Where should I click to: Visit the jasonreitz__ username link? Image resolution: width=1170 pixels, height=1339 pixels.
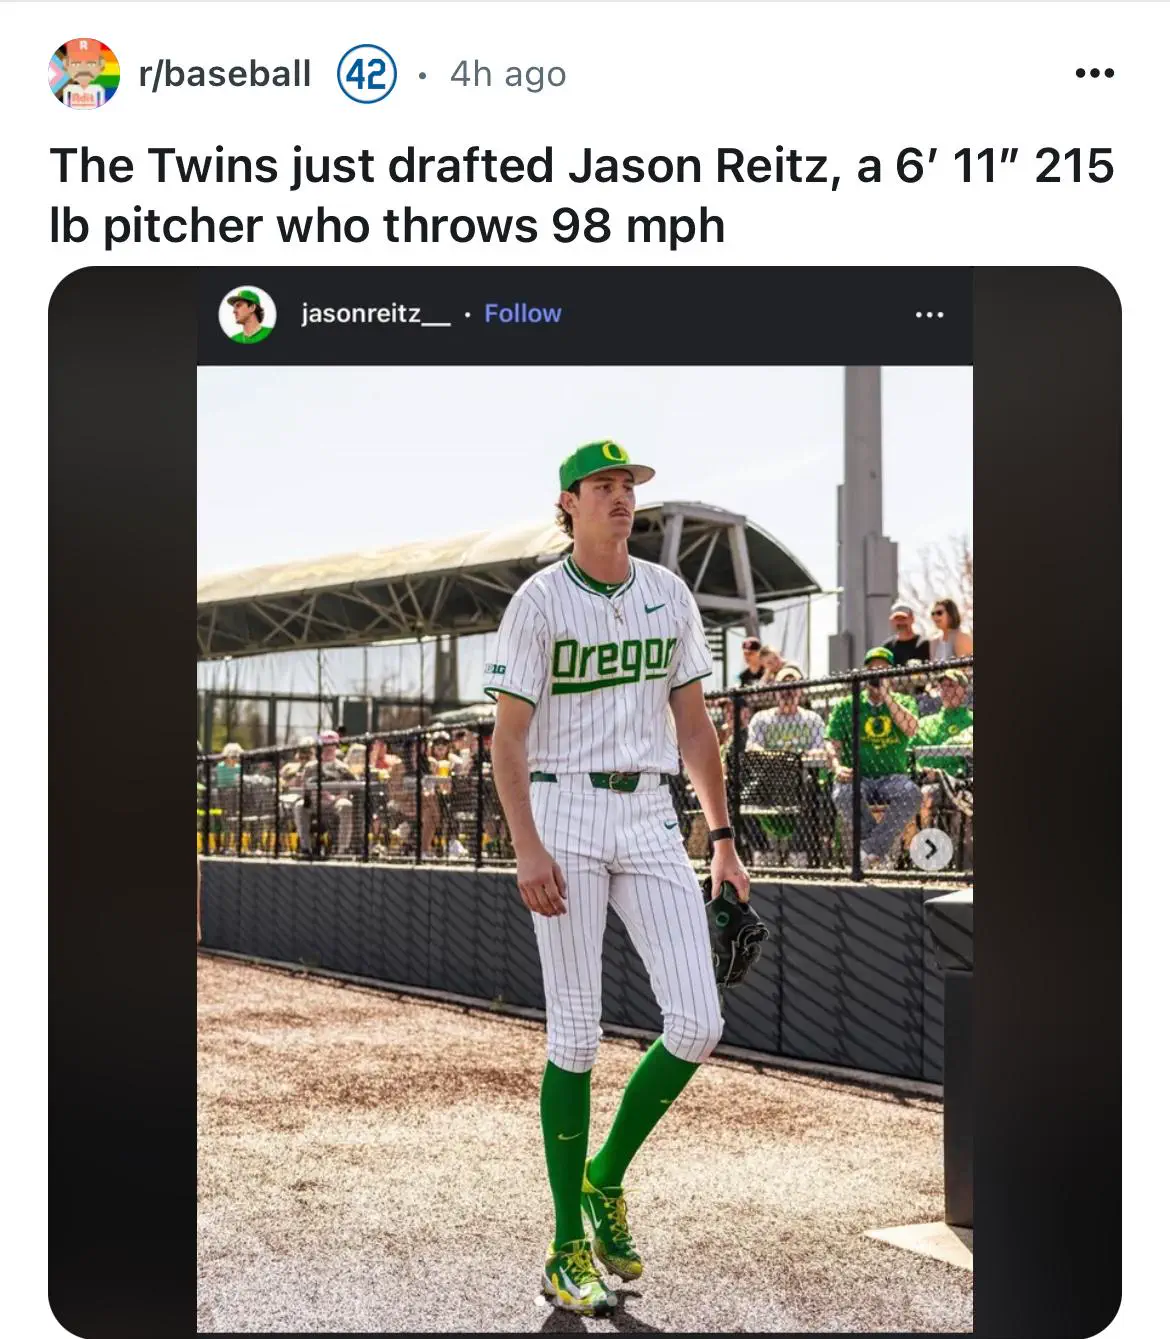375,313
